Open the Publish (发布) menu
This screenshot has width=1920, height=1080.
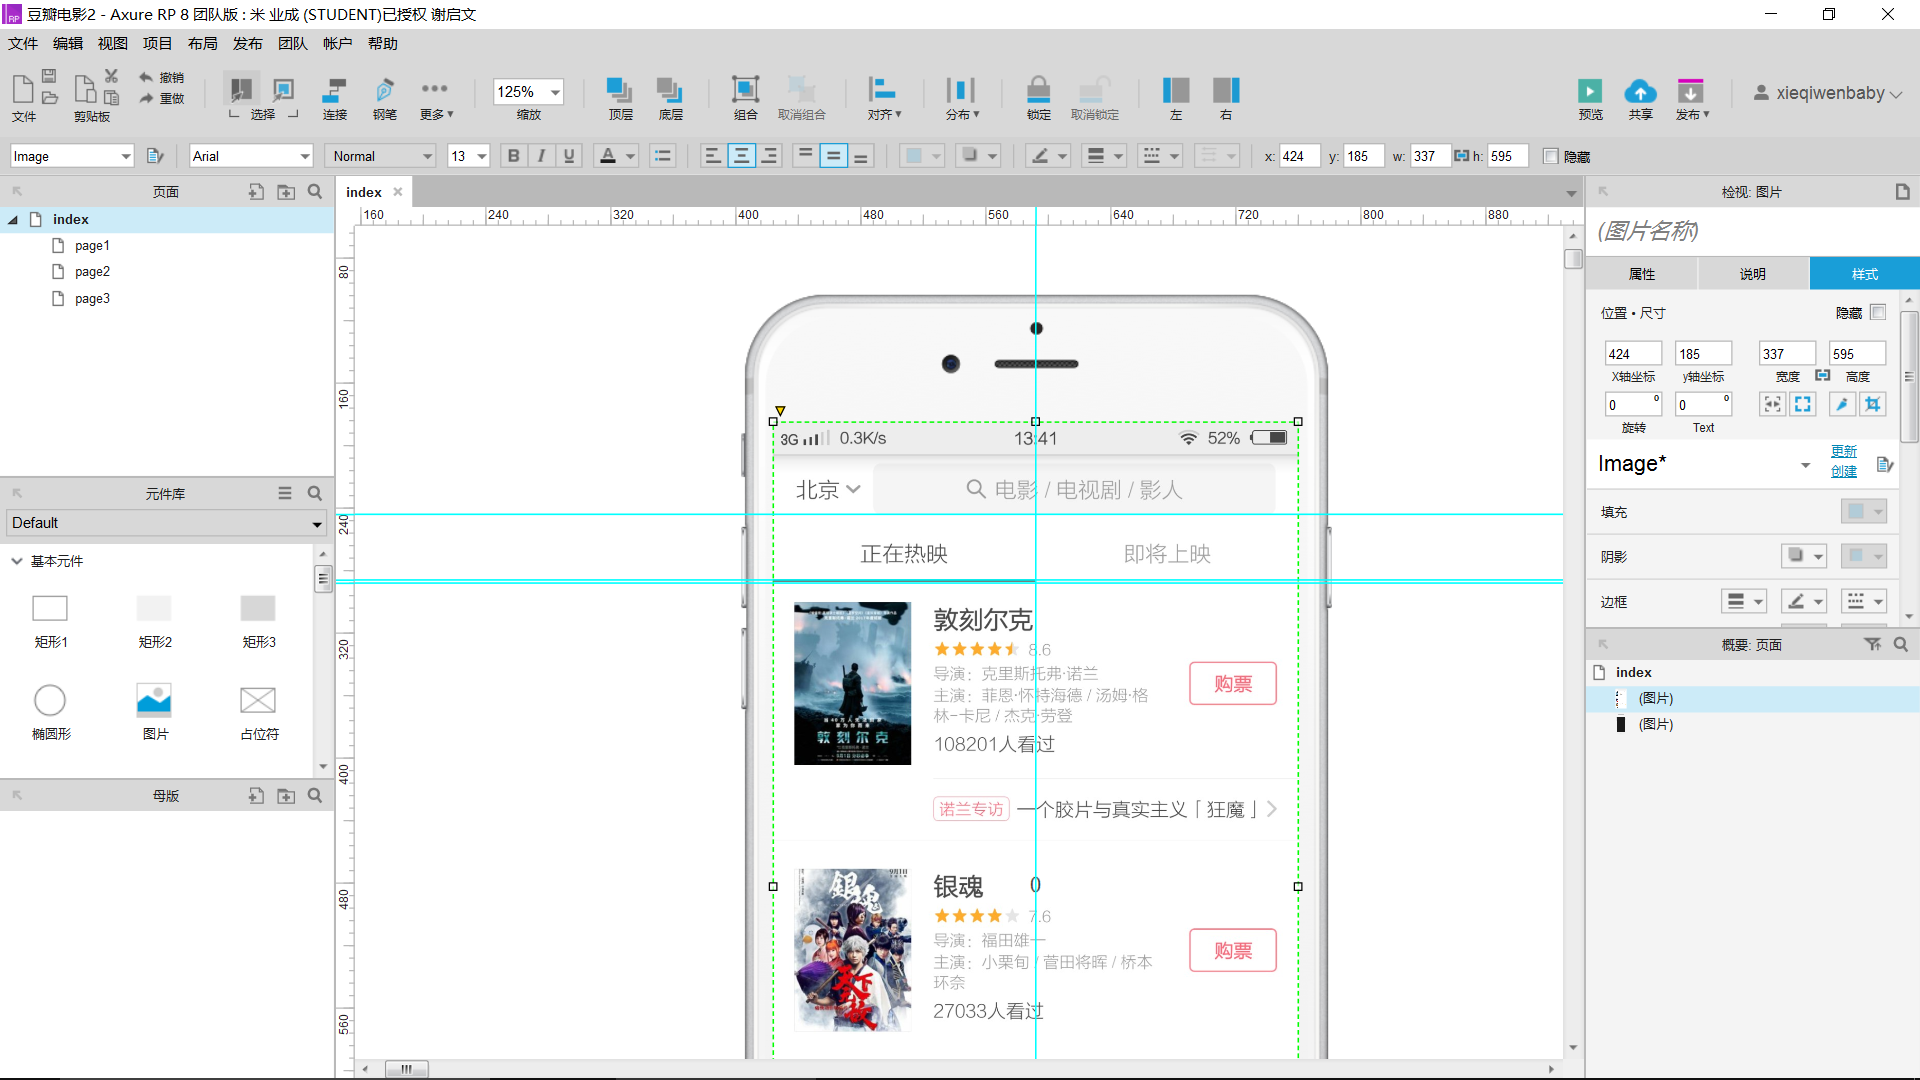click(x=1692, y=98)
